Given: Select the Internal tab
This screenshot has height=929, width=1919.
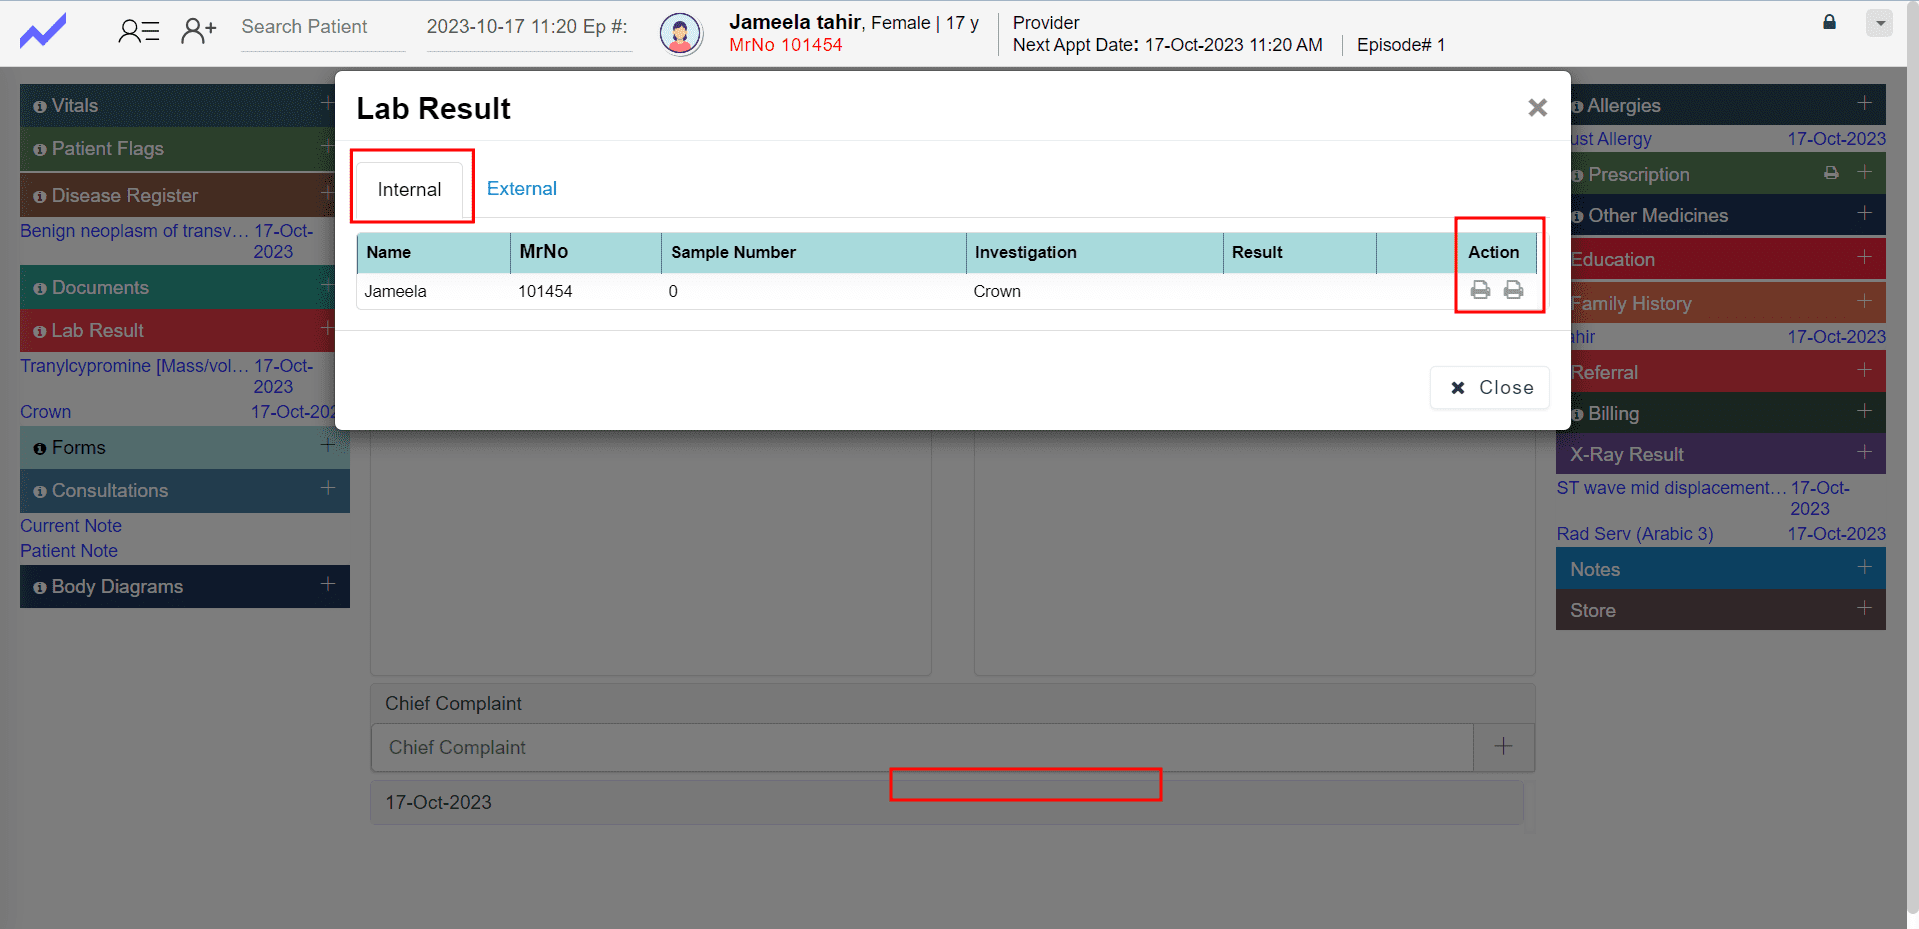Looking at the screenshot, I should [409, 190].
